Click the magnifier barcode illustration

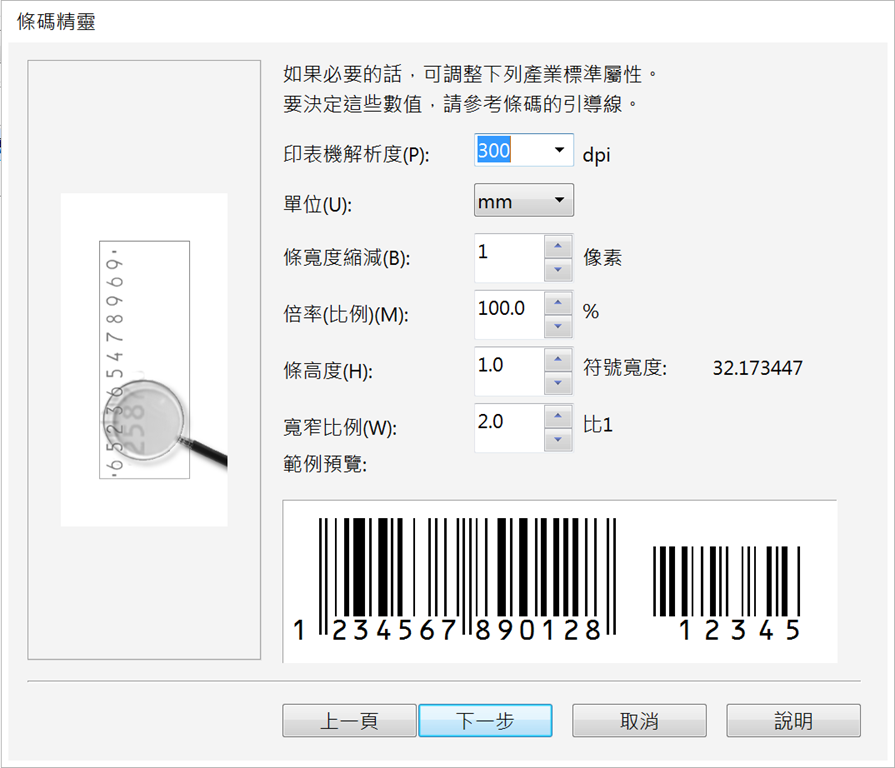(144, 359)
